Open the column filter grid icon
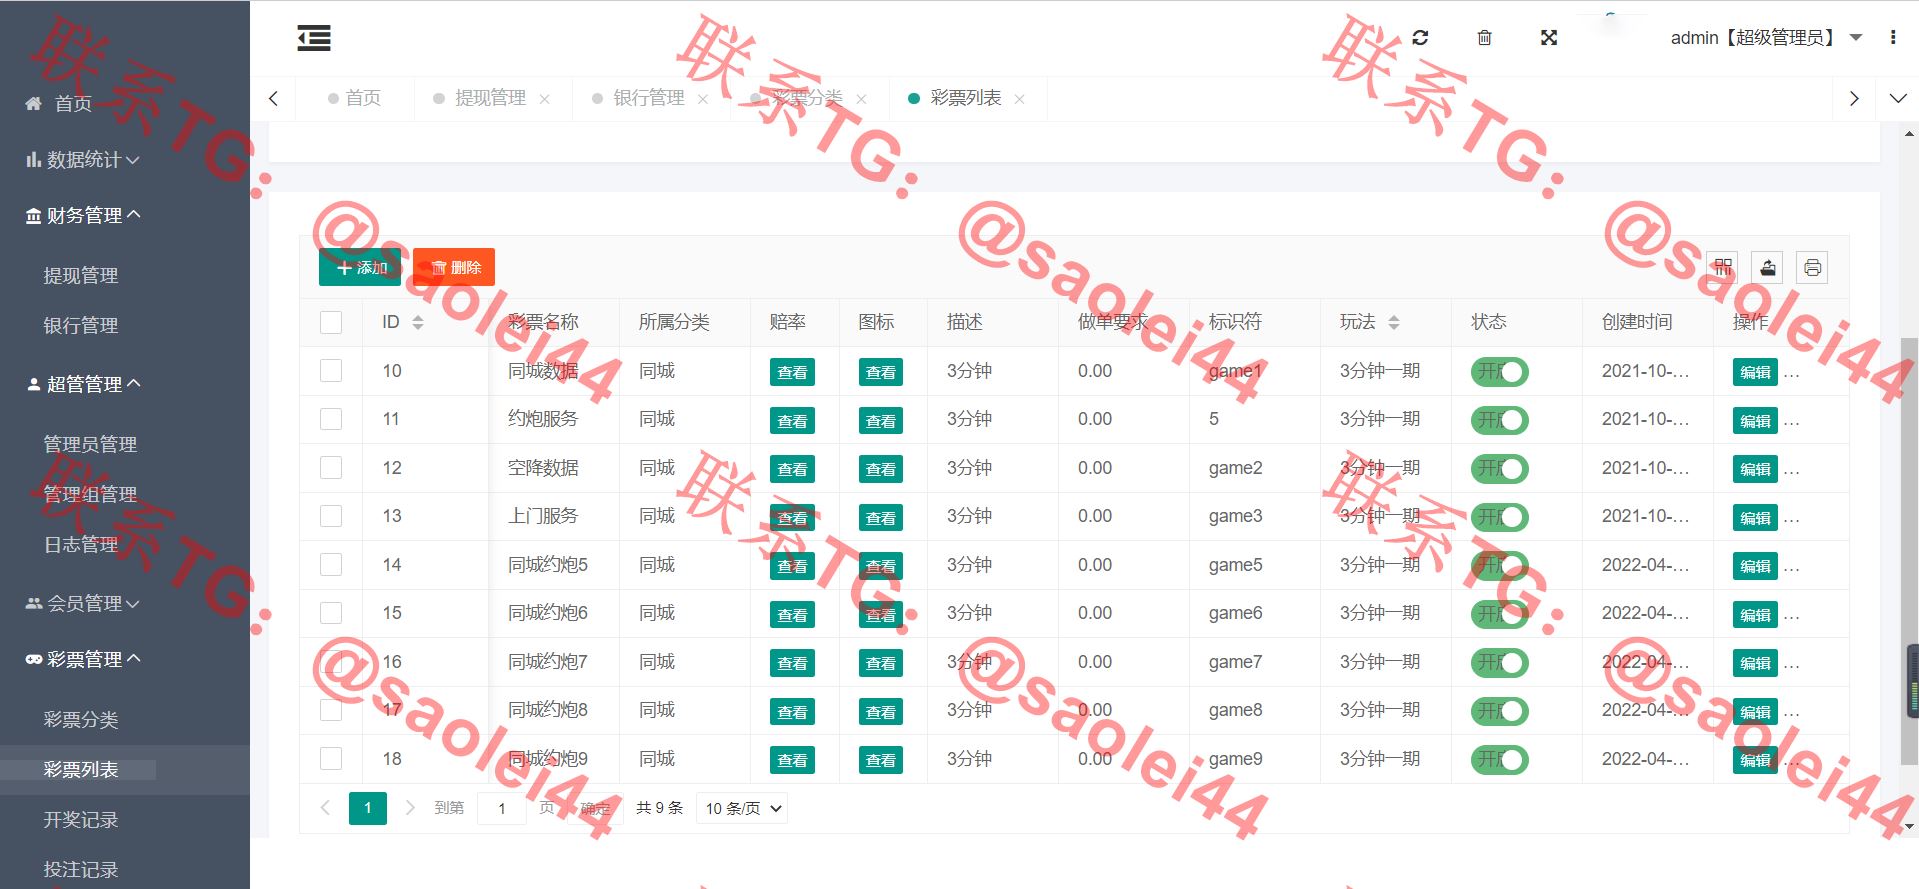Viewport: 1919px width, 889px height. click(x=1722, y=268)
